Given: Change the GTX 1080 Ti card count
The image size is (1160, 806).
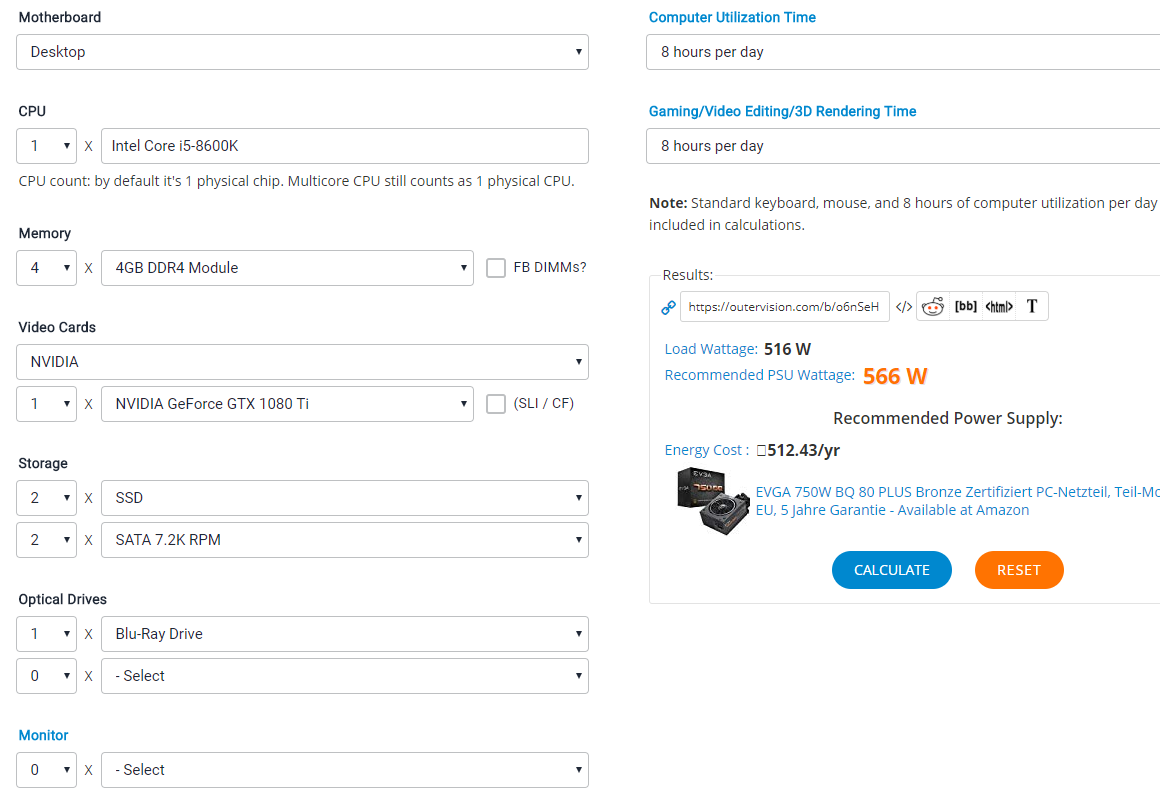Looking at the screenshot, I should [47, 404].
